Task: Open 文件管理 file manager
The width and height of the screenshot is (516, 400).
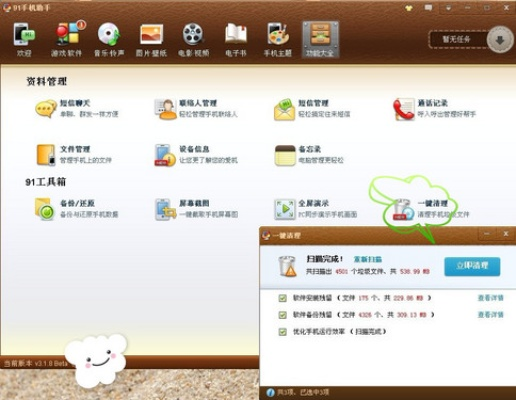Action: click(x=74, y=154)
